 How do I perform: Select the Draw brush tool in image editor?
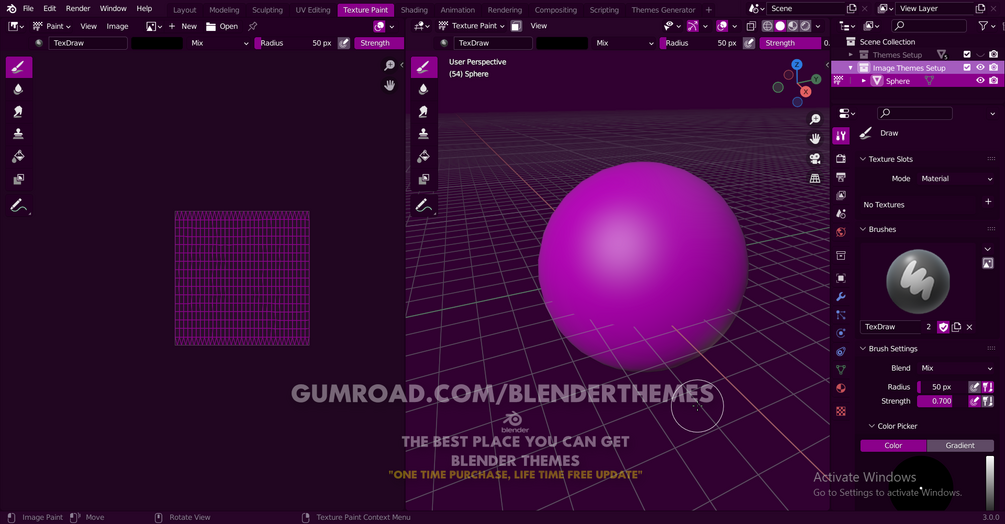(x=19, y=67)
